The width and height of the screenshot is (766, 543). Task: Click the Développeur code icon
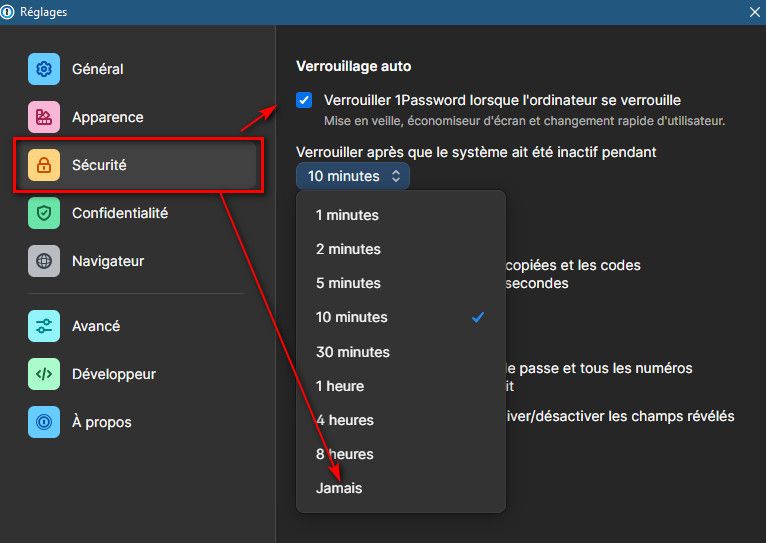click(x=44, y=374)
